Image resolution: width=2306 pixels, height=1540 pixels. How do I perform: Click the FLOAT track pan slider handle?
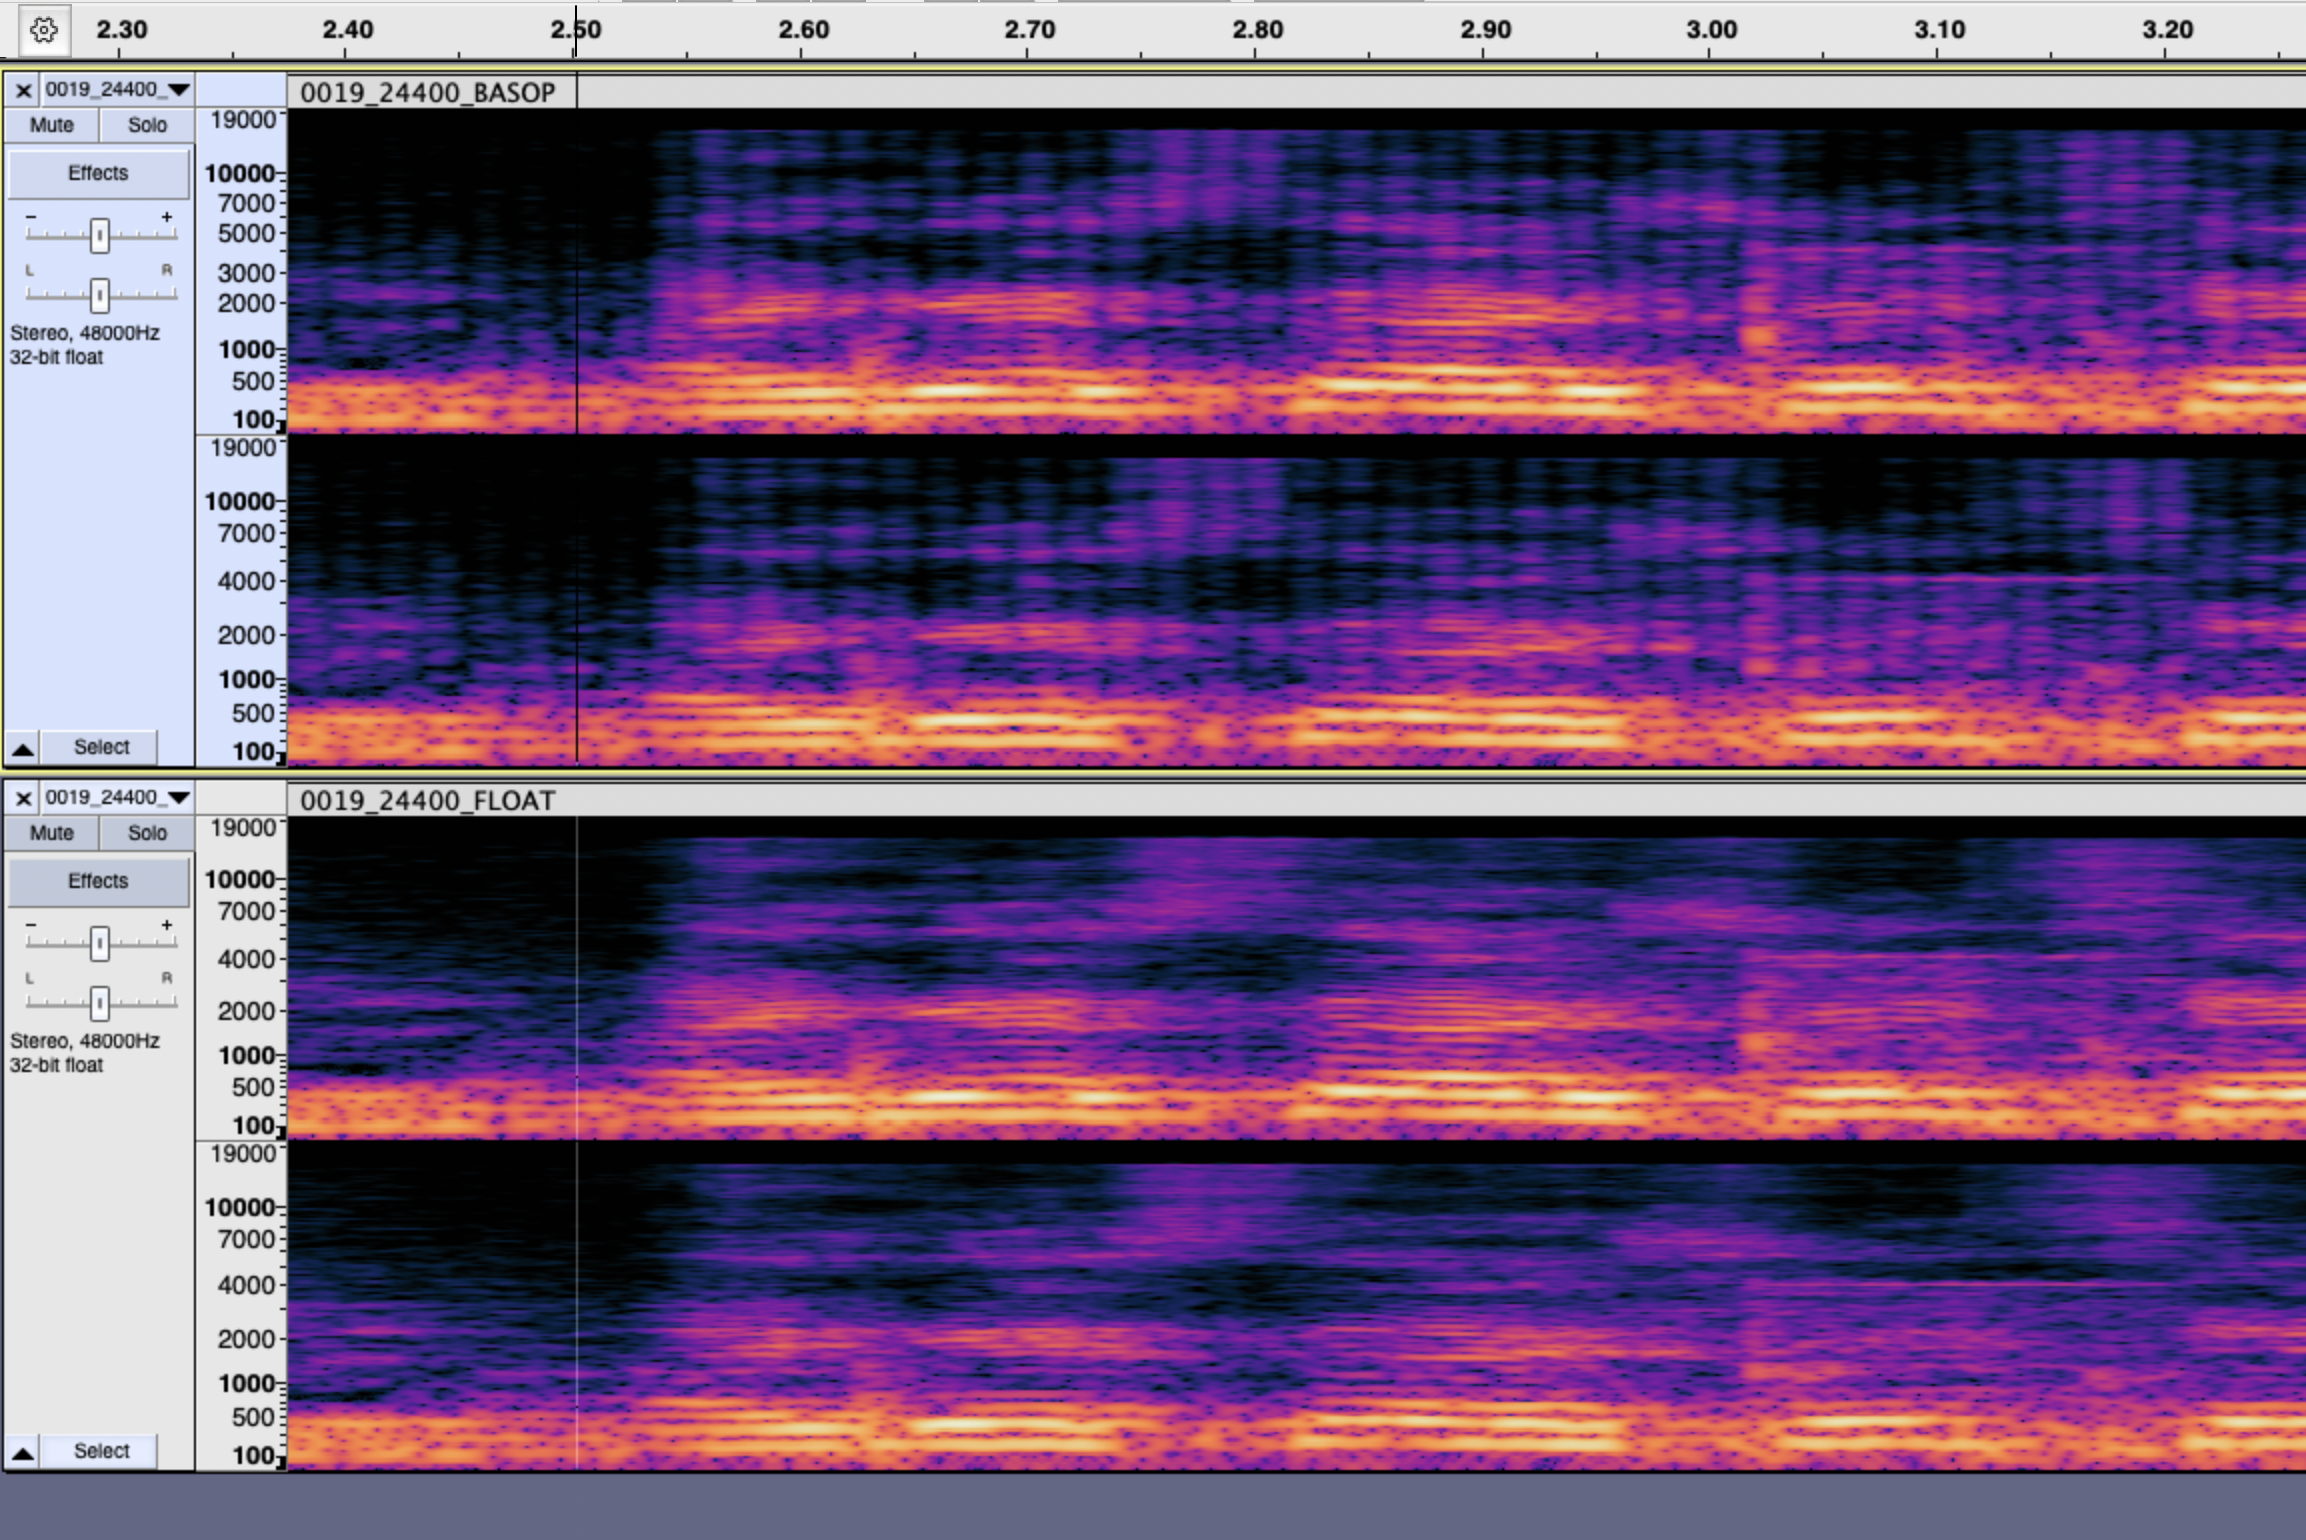pyautogui.click(x=99, y=1002)
